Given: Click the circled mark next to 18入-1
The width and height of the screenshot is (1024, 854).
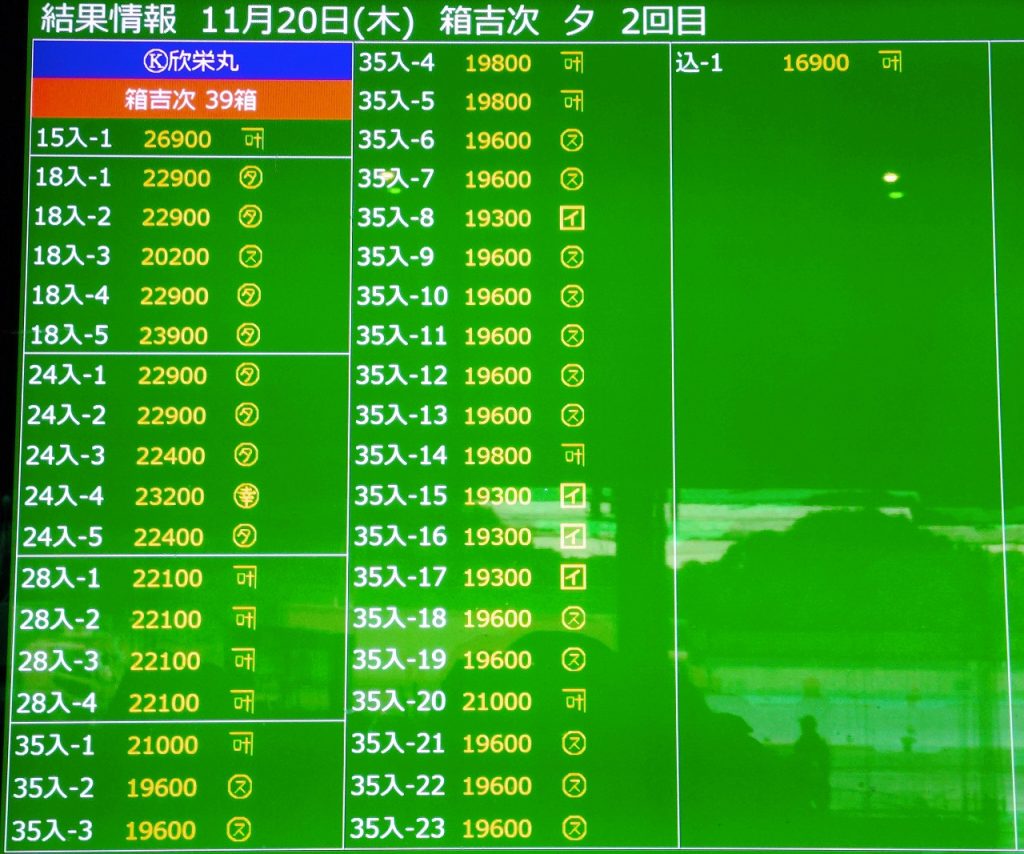Looking at the screenshot, I should tap(250, 179).
